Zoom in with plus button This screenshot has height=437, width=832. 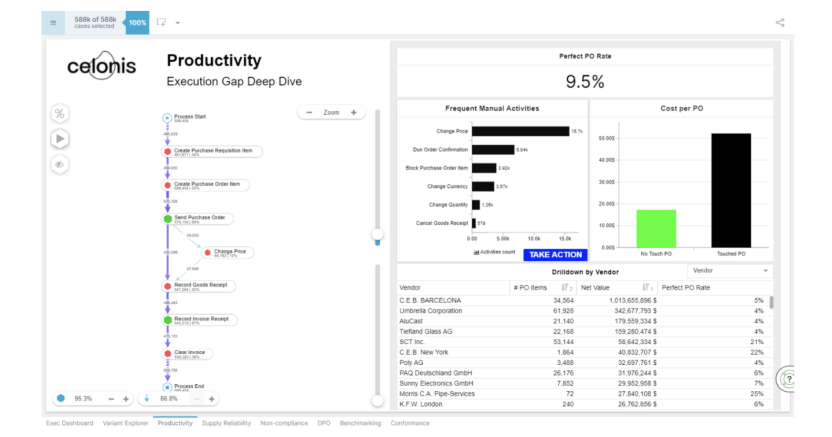tap(353, 112)
